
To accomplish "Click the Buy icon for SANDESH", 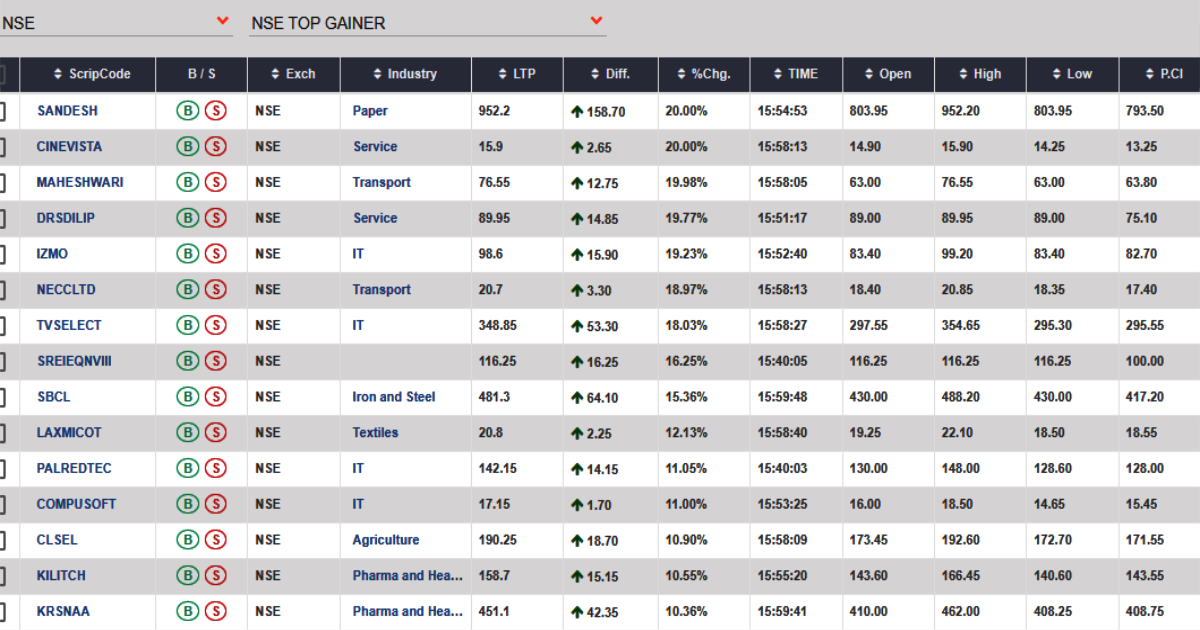I will [187, 111].
